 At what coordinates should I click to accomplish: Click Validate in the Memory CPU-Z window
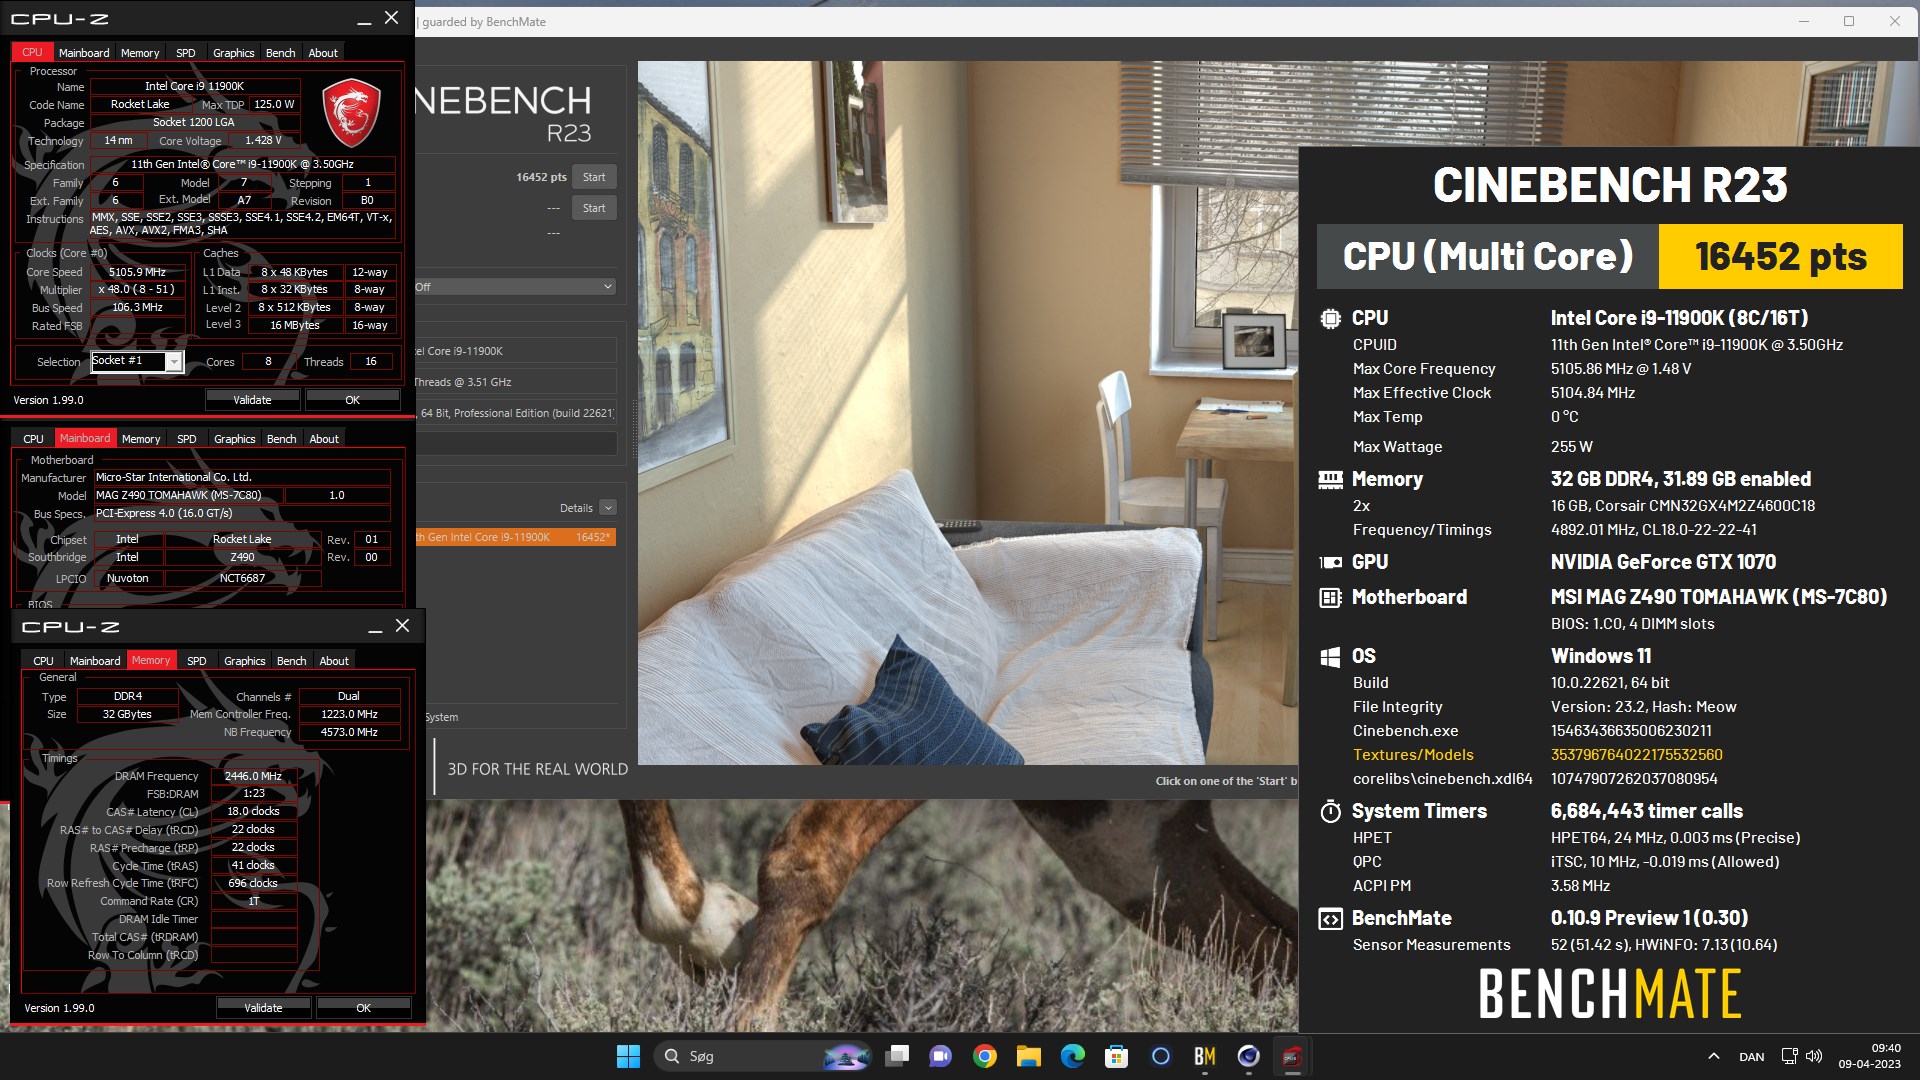[x=263, y=1008]
